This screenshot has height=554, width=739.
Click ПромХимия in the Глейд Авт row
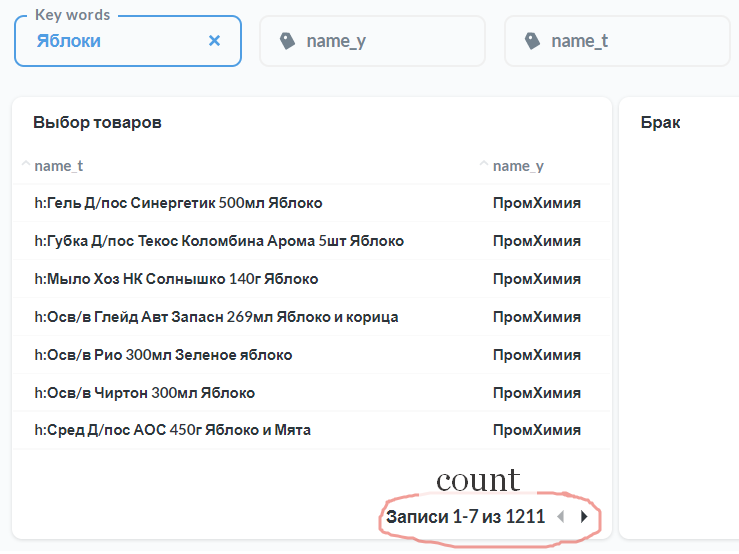(x=537, y=317)
